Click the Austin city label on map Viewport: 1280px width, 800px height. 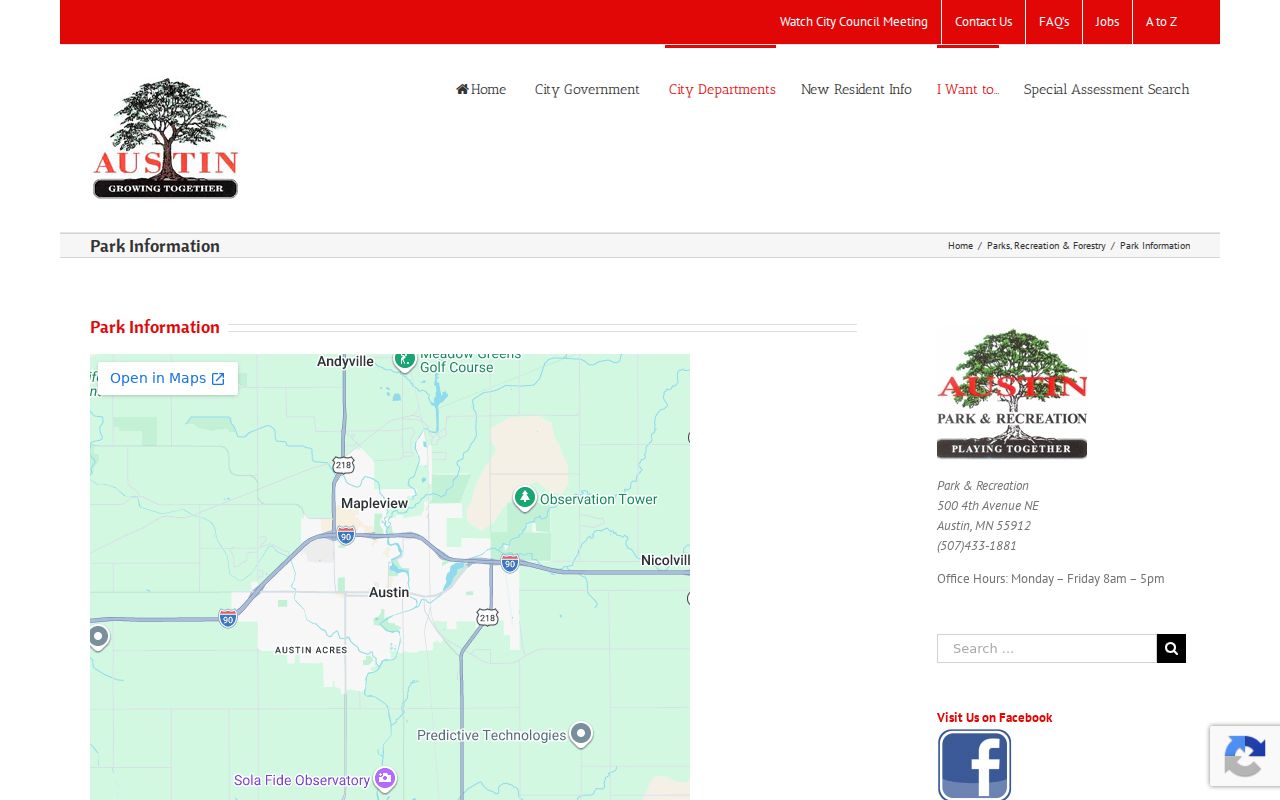[389, 592]
